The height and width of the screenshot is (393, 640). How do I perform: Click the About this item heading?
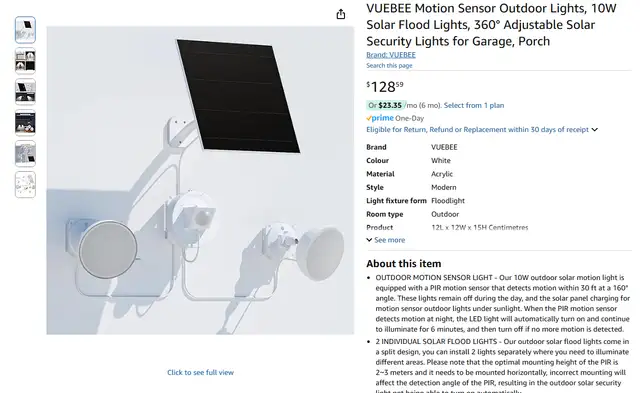[404, 264]
